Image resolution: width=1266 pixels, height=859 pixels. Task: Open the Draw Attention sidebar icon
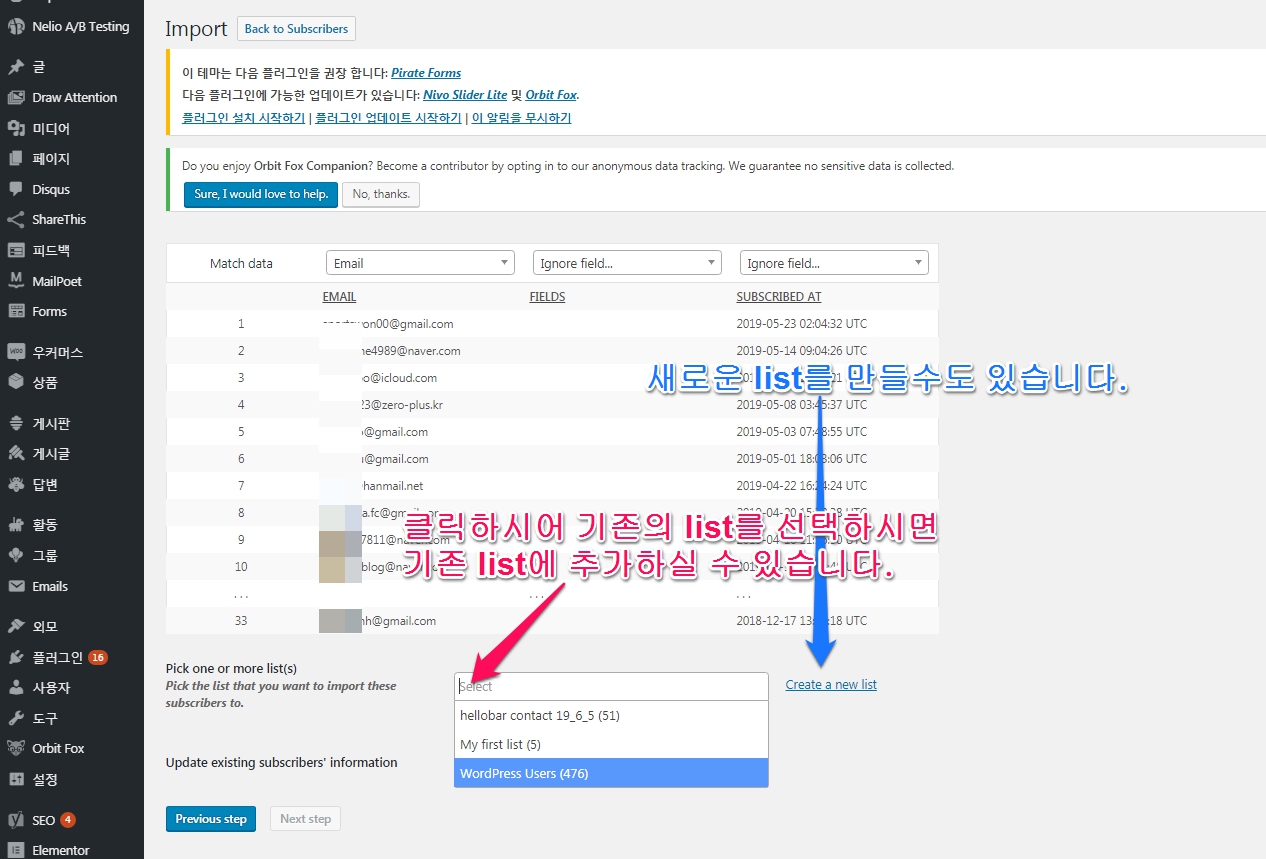pos(16,97)
